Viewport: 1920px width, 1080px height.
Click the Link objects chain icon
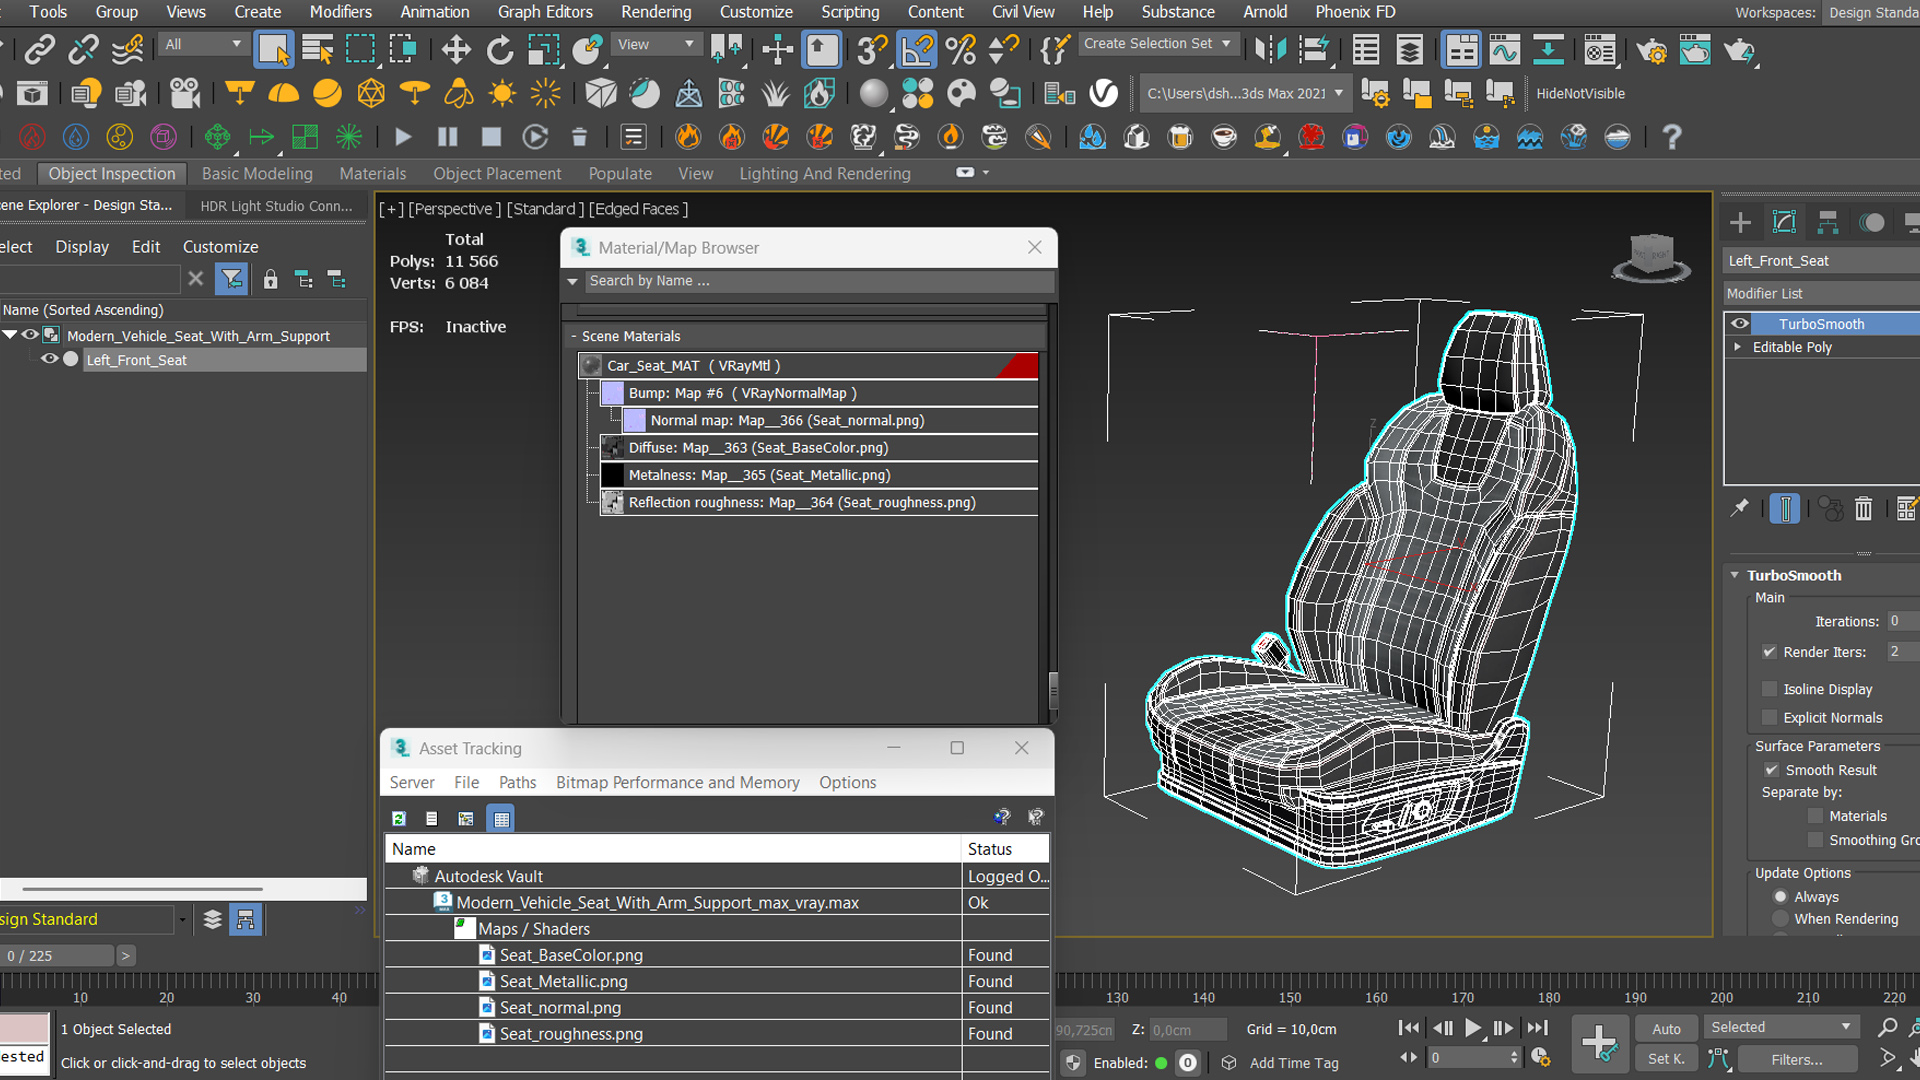point(40,49)
